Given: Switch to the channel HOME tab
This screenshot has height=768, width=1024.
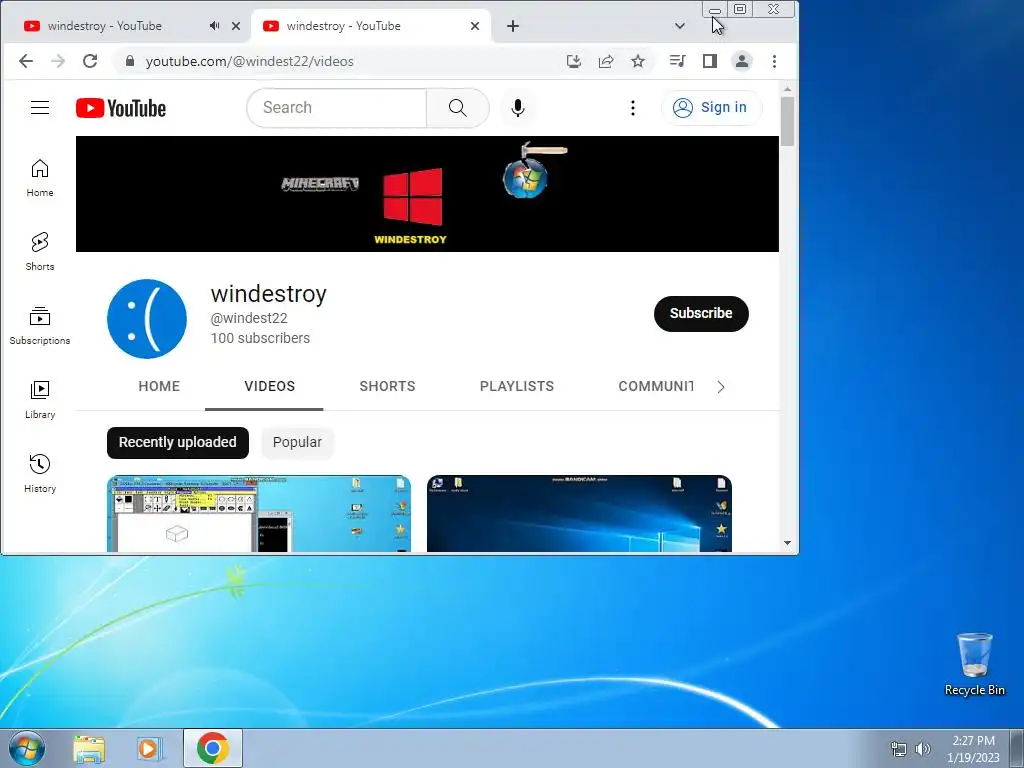Looking at the screenshot, I should [x=159, y=386].
